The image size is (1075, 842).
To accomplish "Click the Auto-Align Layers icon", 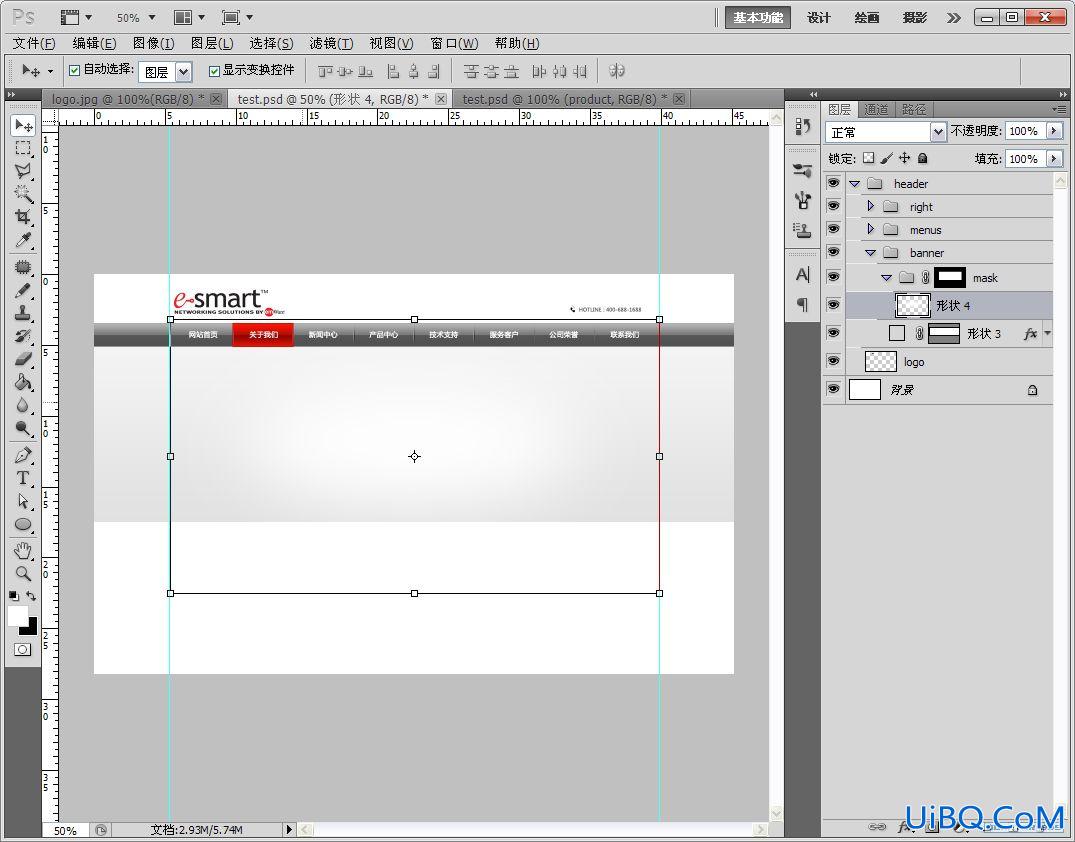I will tap(616, 71).
